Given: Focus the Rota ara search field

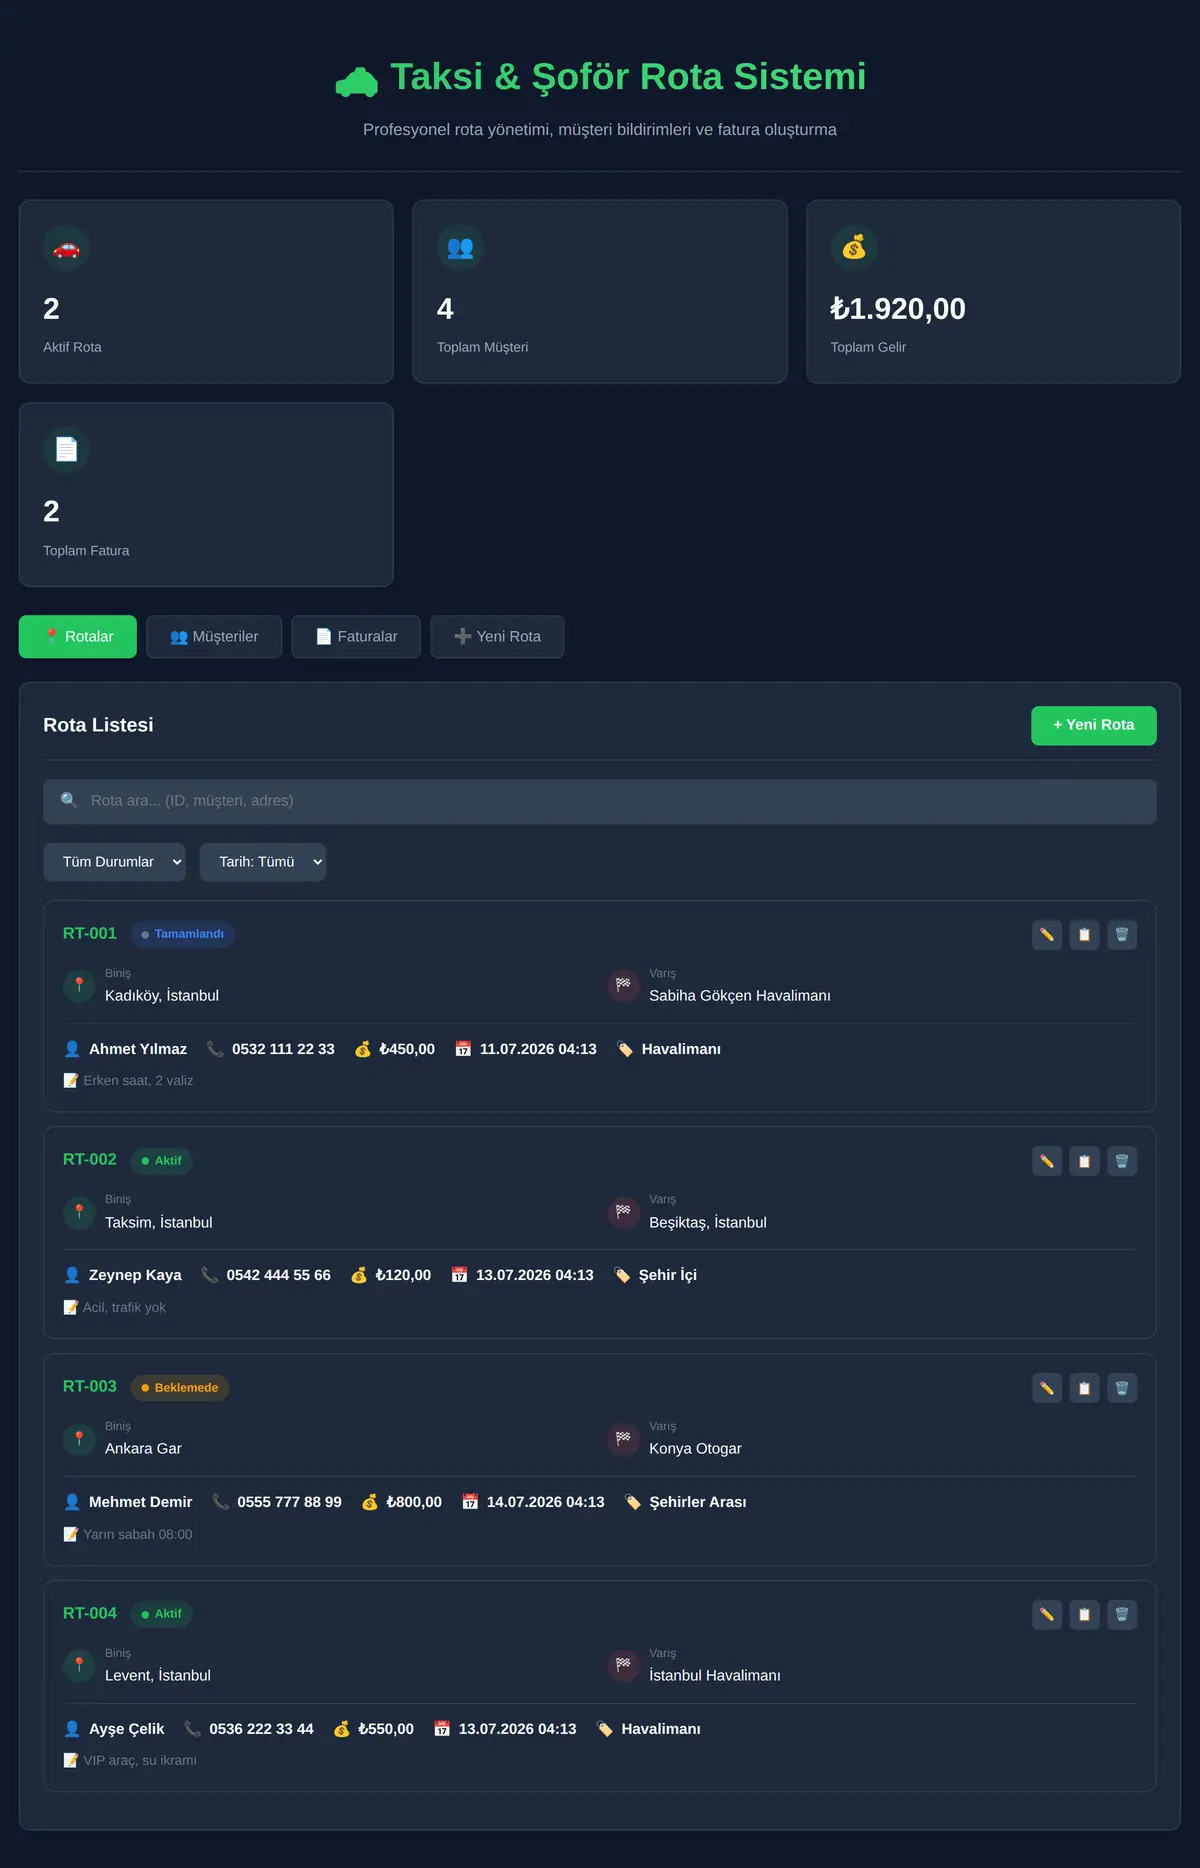Looking at the screenshot, I should [600, 802].
